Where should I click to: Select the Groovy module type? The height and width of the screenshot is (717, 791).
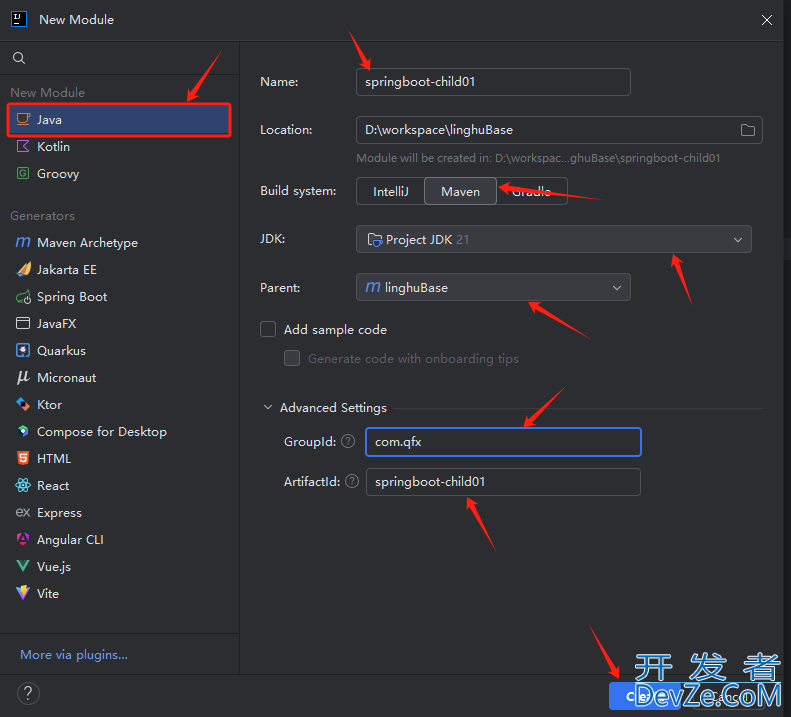pos(119,174)
